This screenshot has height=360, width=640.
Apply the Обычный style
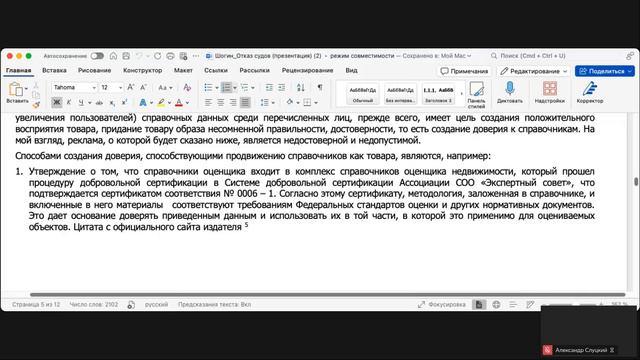pos(362,94)
